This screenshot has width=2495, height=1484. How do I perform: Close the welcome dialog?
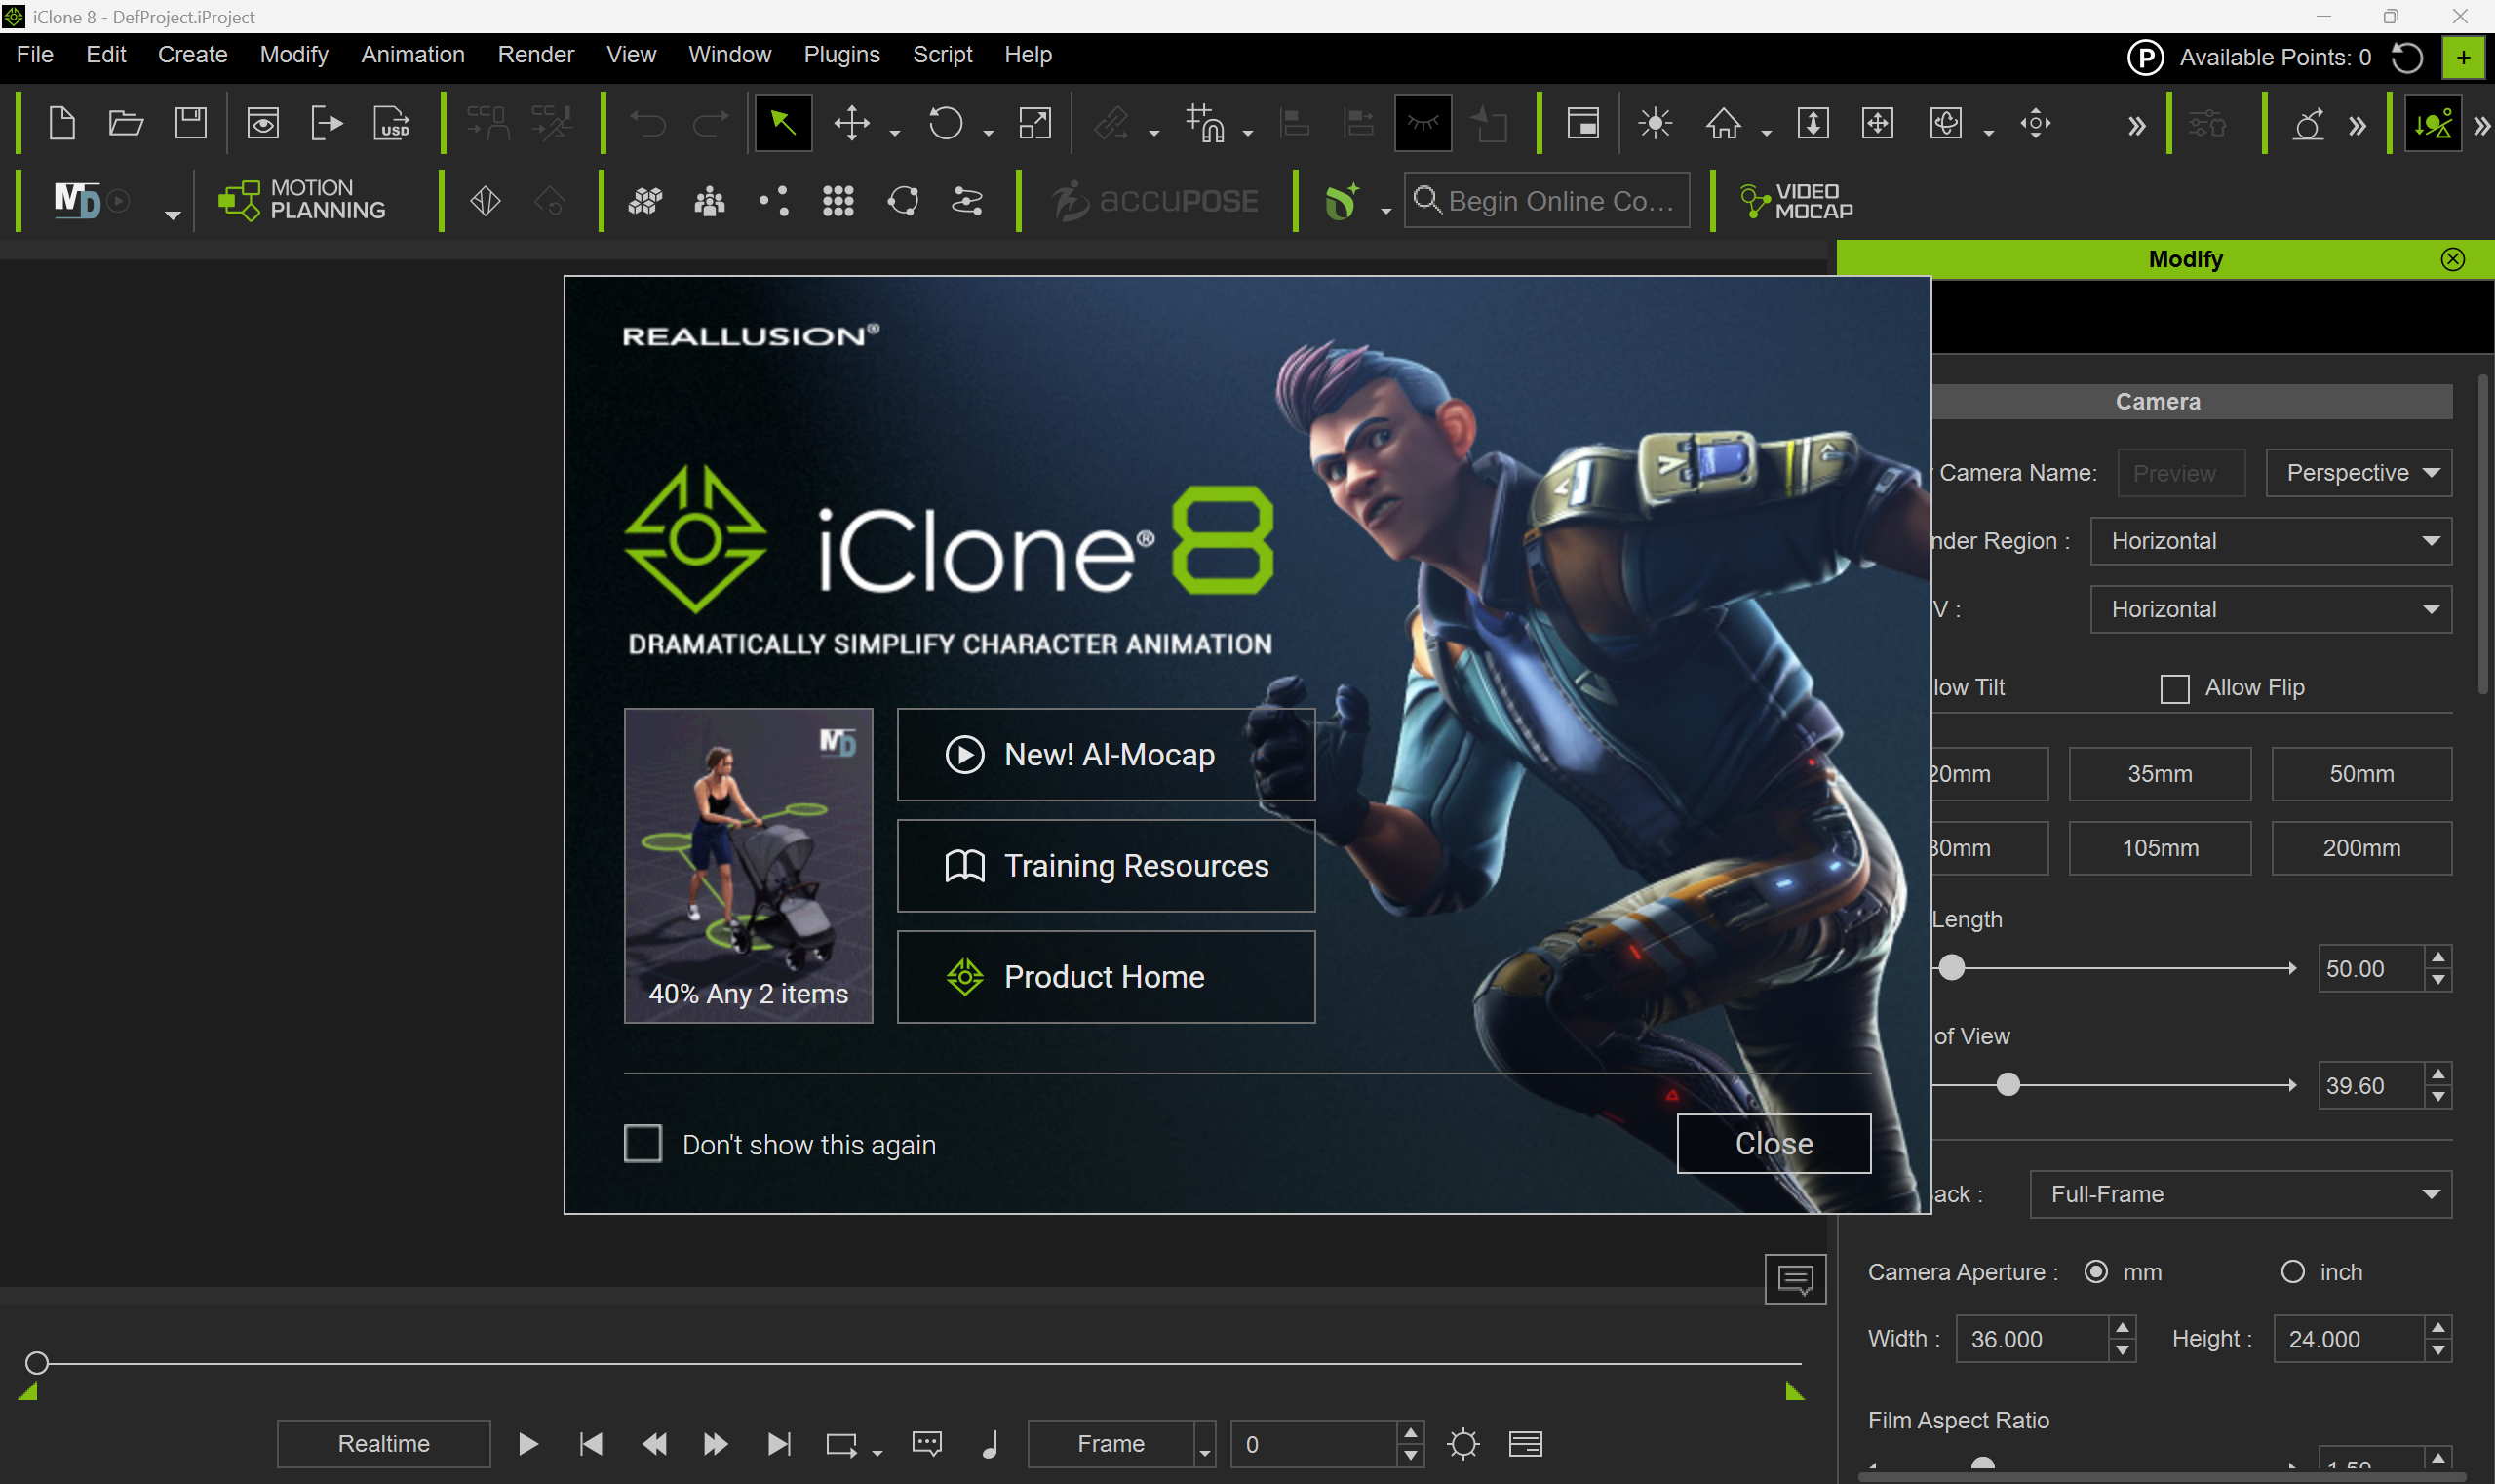click(x=1774, y=1143)
